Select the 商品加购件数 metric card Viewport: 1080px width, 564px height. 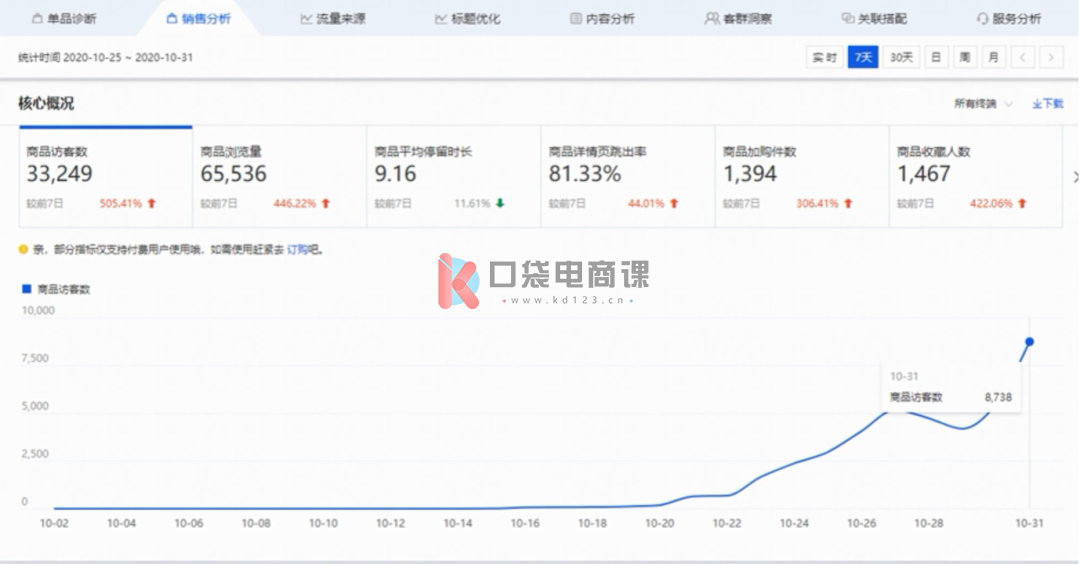point(802,176)
